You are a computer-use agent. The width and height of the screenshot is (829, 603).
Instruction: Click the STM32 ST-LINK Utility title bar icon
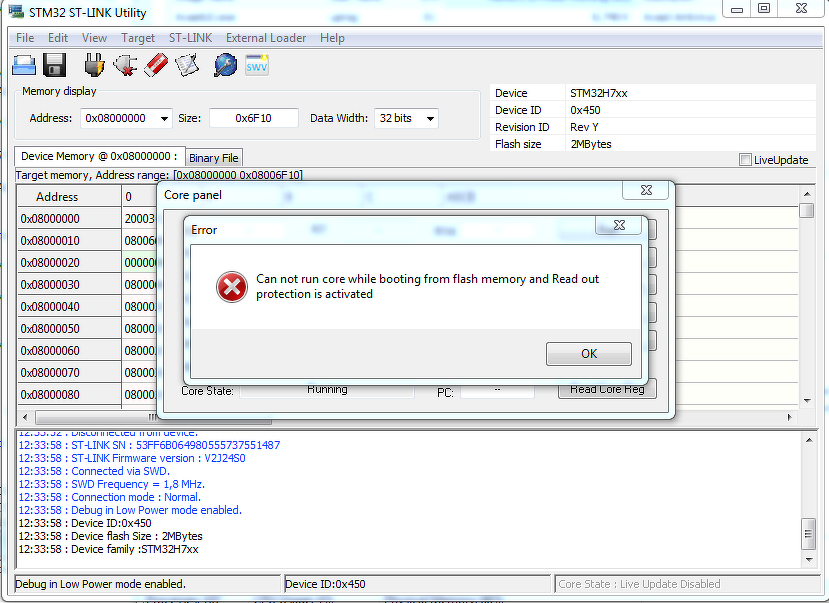16,12
